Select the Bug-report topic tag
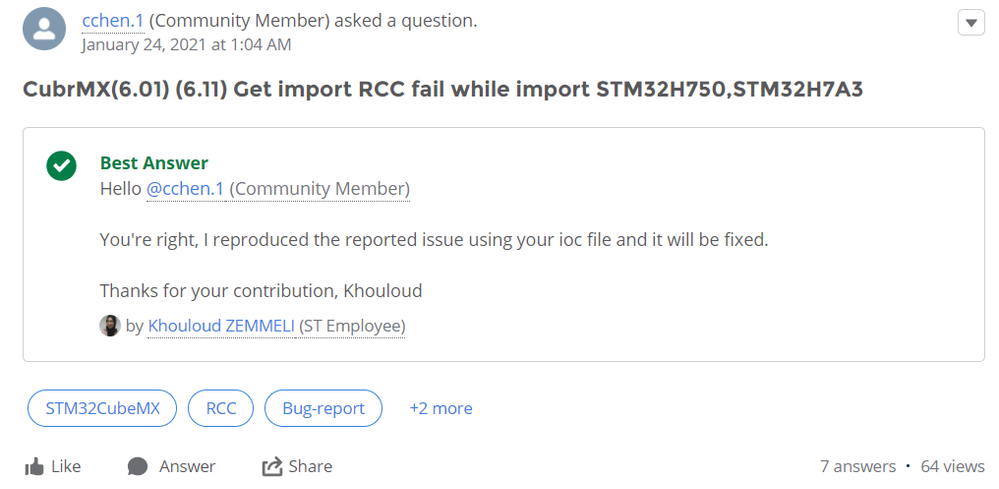This screenshot has height=489, width=999. pos(324,408)
